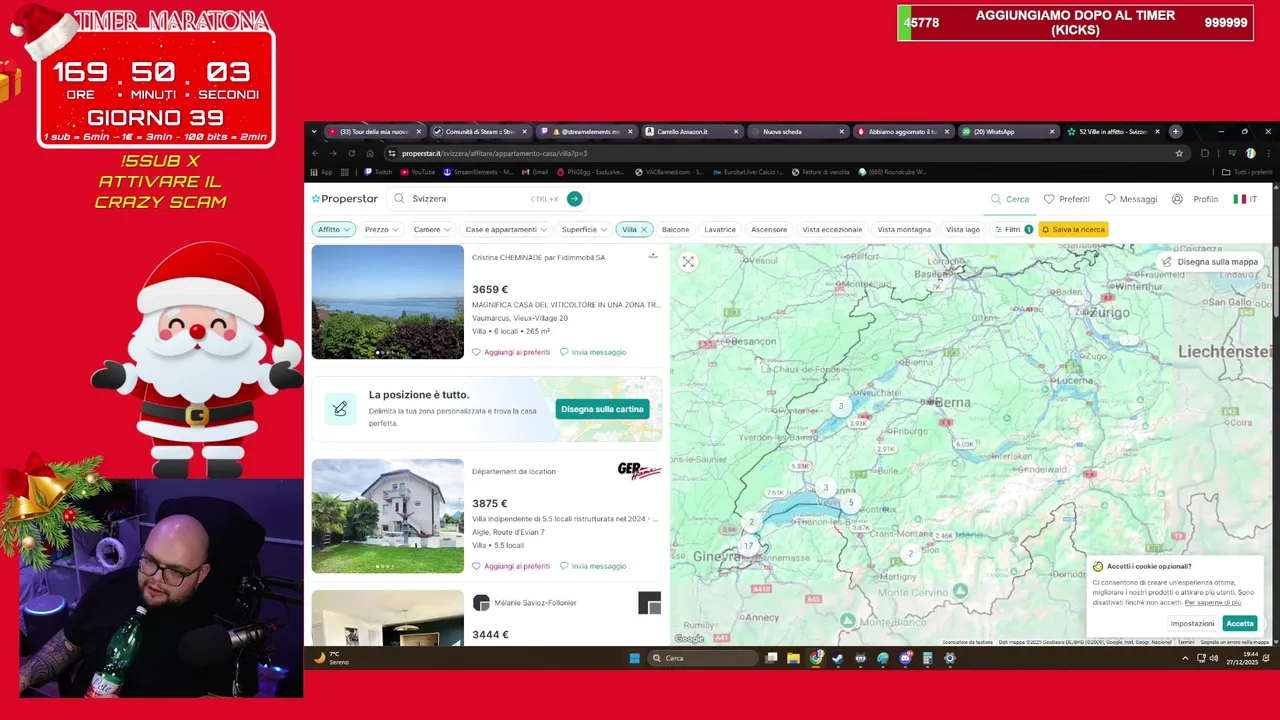Reload the page
Viewport: 1280px width, 720px height.
[x=351, y=153]
